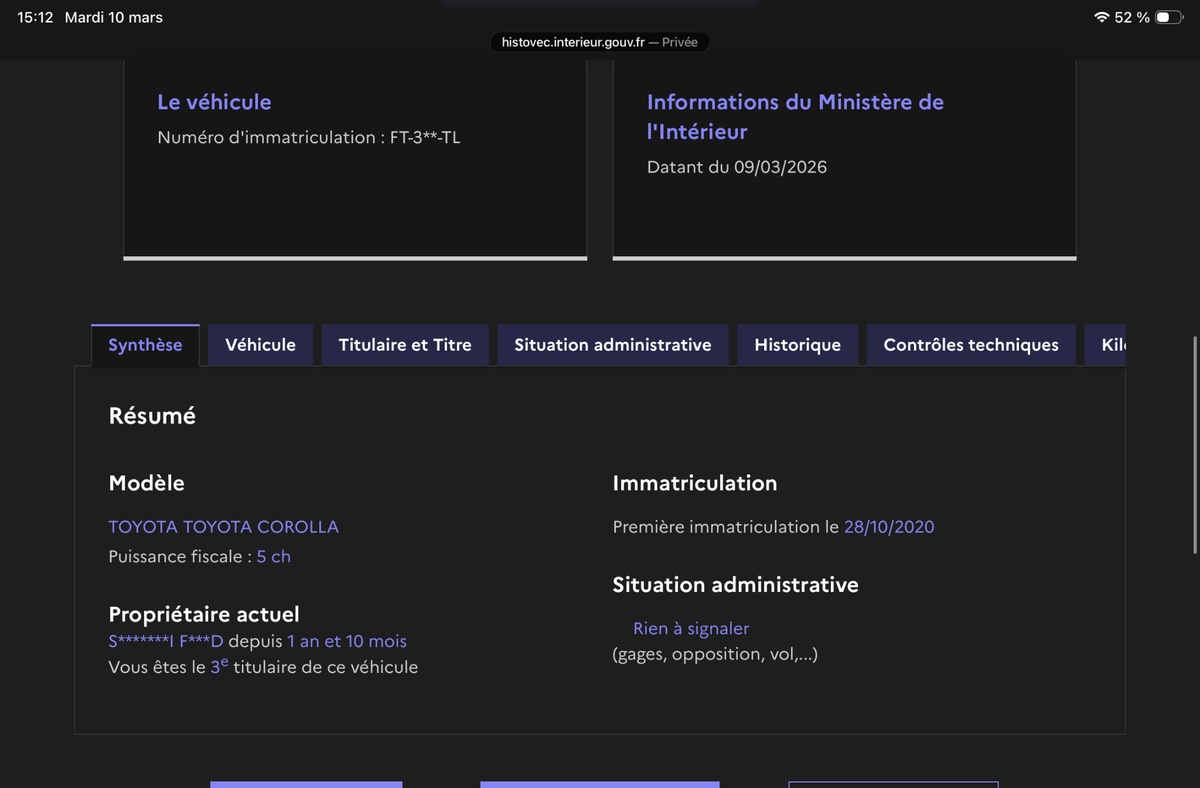Click the 'Le véhicule' card heading
This screenshot has width=1200, height=788.
point(214,102)
